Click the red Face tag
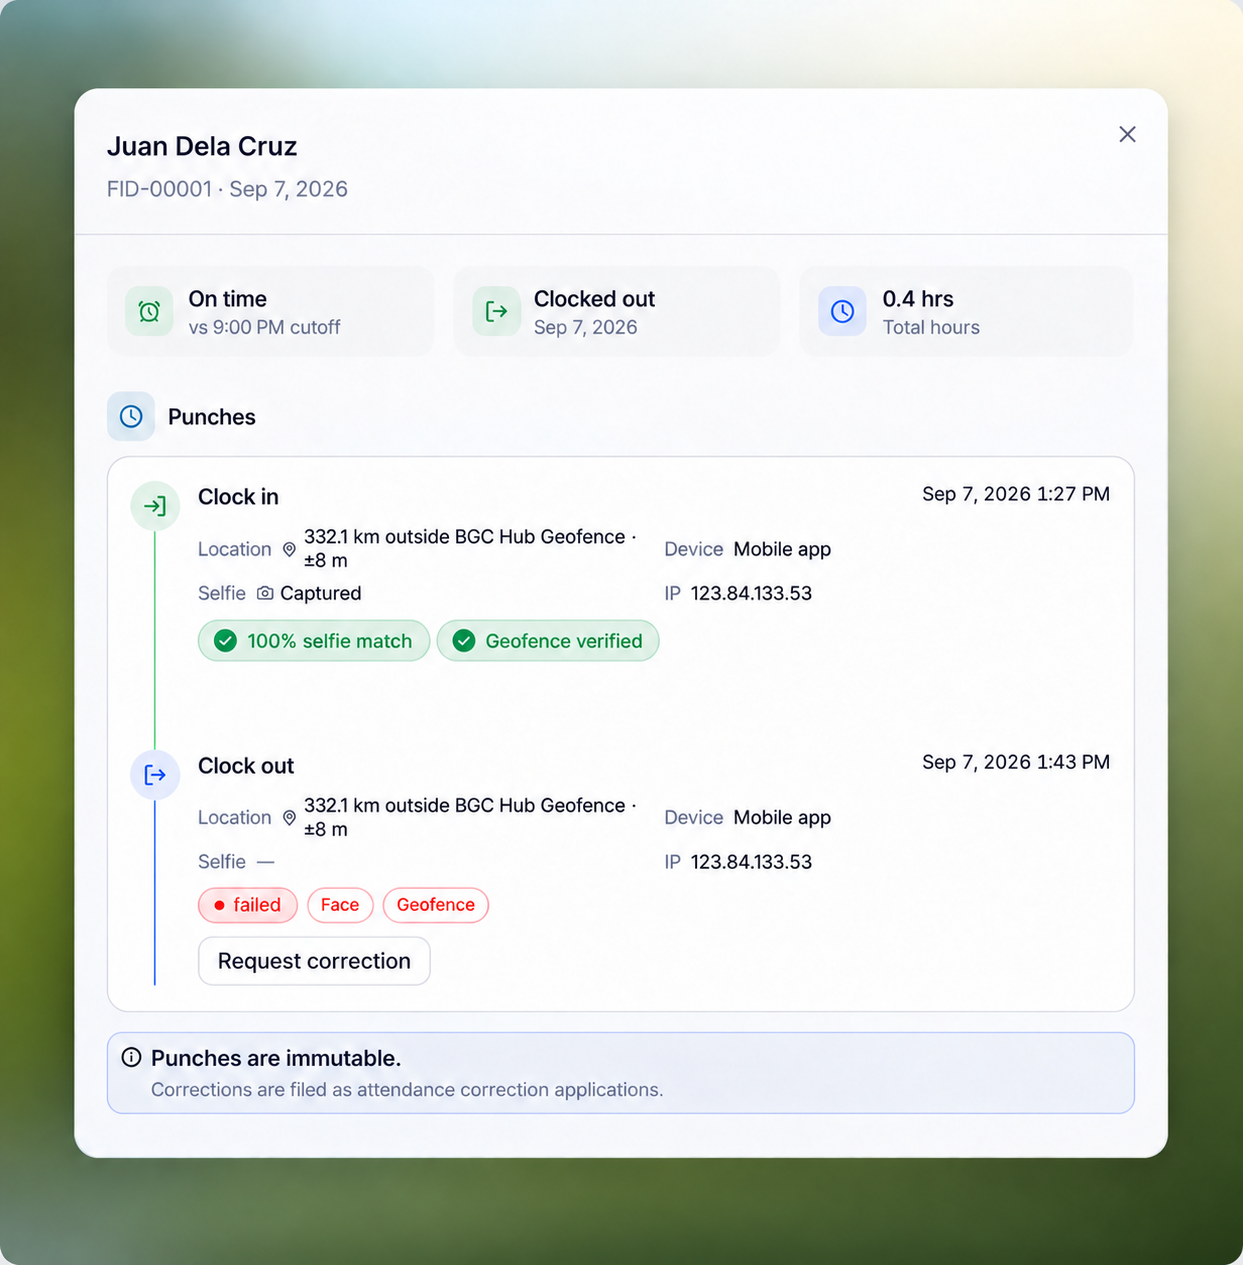 tap(340, 905)
